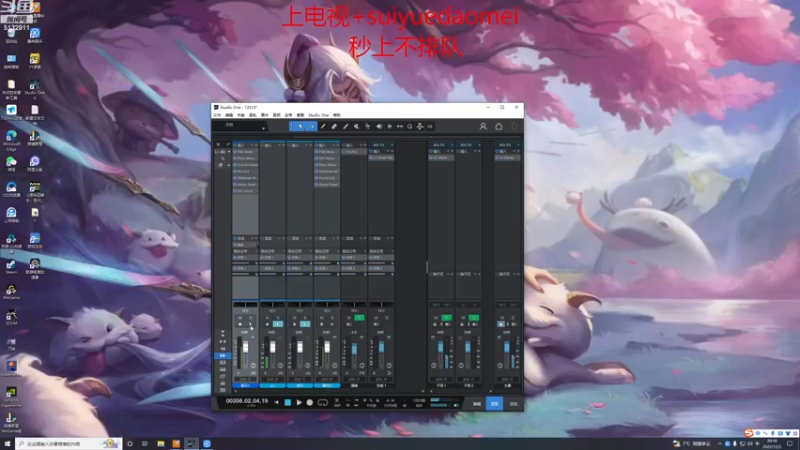
Task: Toggle Pro-Q 3 power on channel 1
Action: point(235,171)
